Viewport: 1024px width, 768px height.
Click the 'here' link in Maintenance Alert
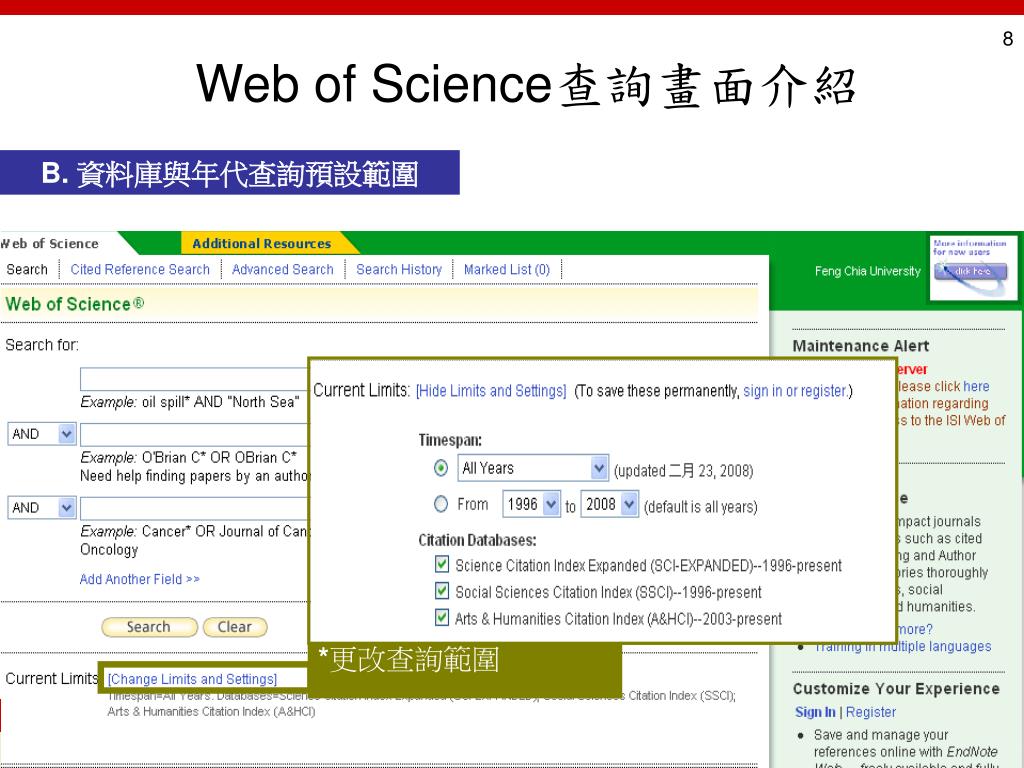[x=976, y=386]
